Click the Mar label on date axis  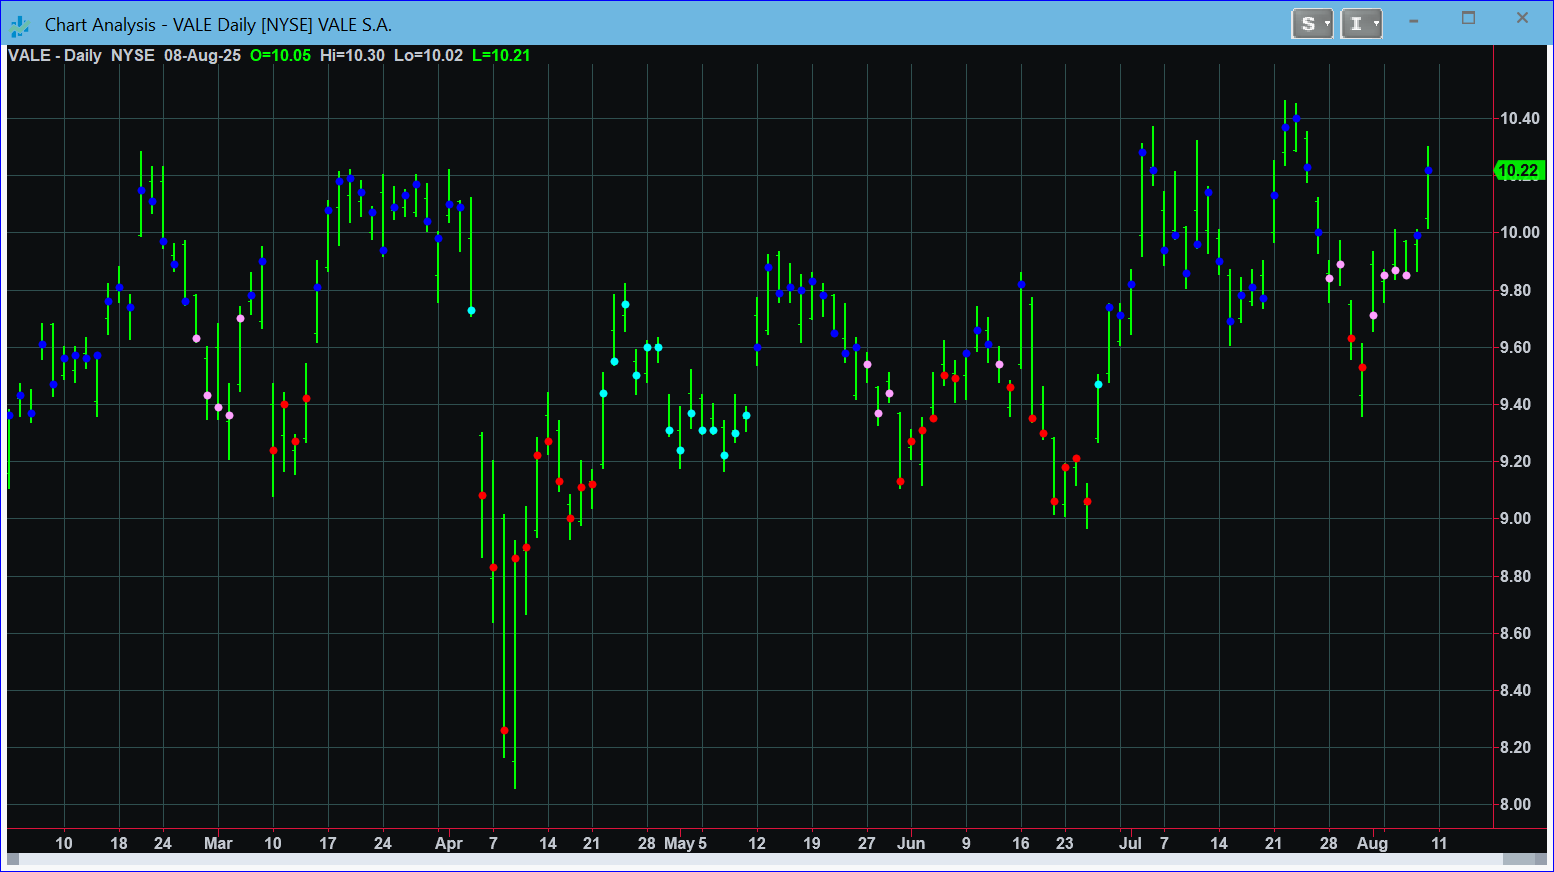click(x=218, y=844)
